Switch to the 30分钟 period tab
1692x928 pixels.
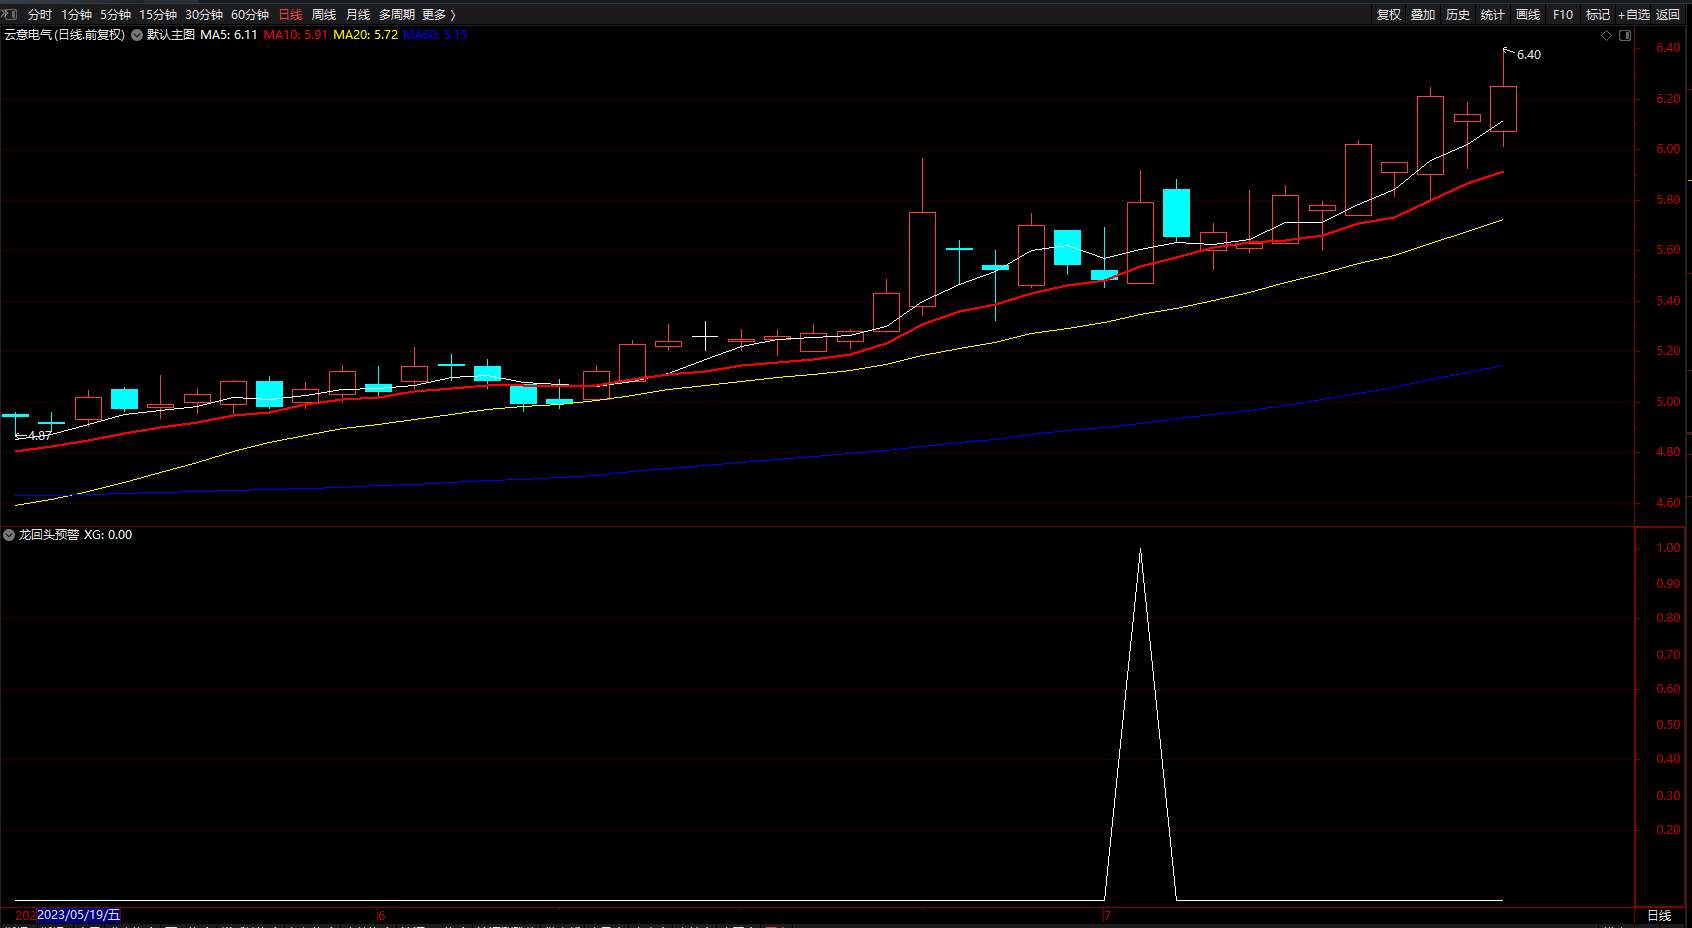(204, 15)
